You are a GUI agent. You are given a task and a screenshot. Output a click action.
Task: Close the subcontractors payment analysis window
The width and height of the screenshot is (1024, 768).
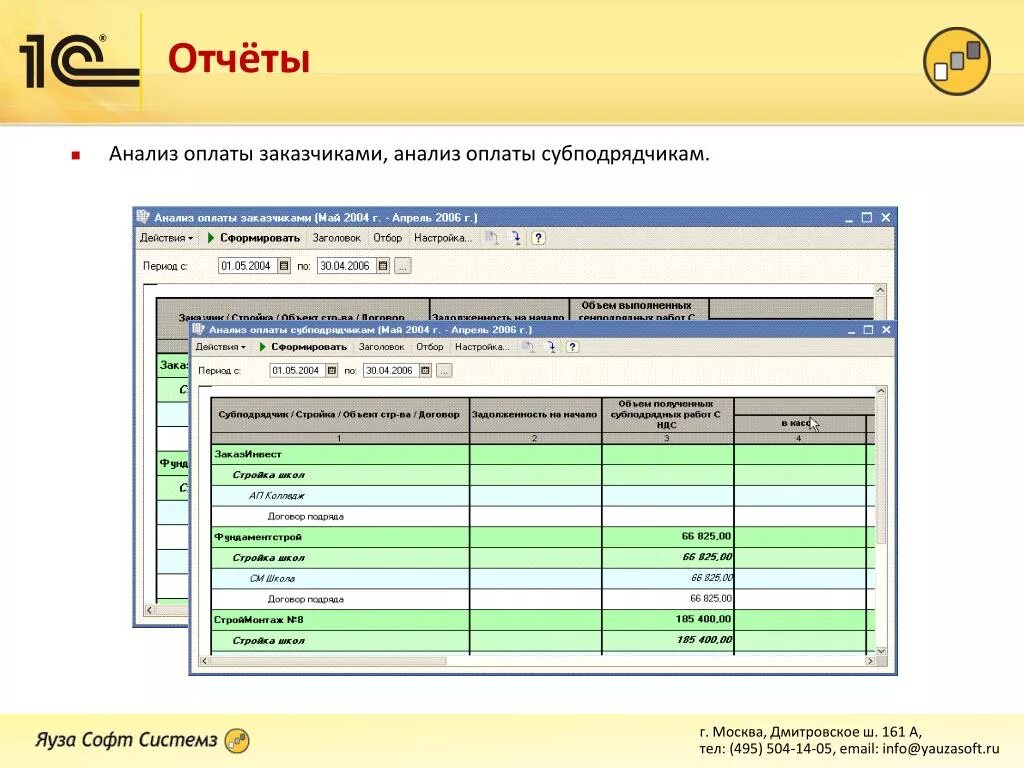click(886, 330)
